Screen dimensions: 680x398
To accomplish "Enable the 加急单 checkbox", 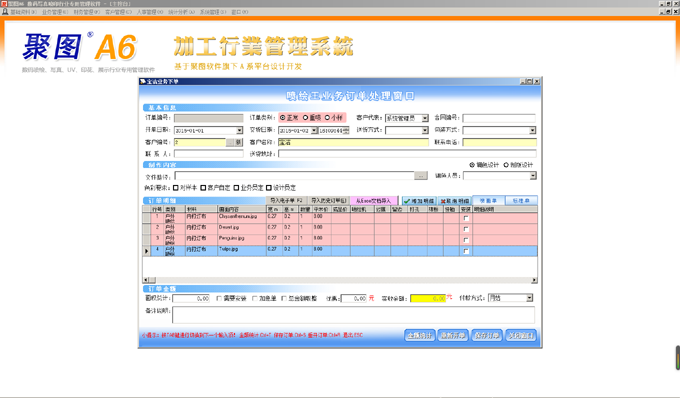I will (255, 298).
